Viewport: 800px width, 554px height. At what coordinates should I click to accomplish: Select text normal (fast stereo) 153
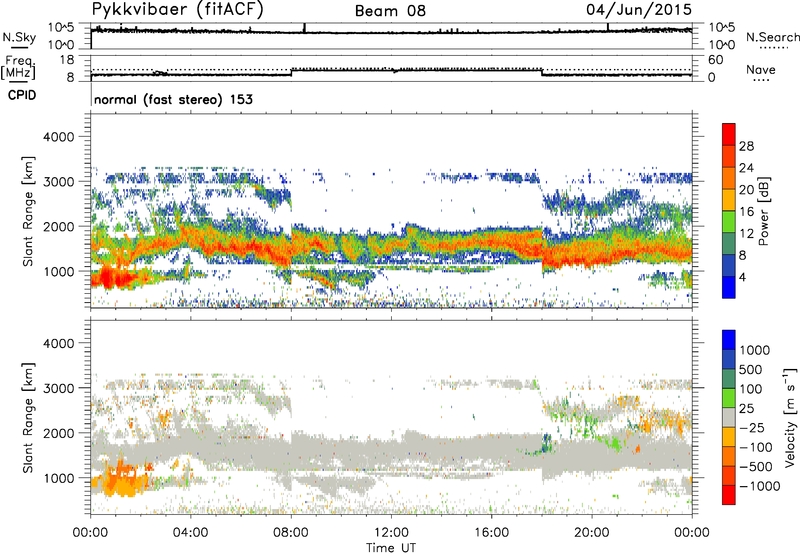173,99
